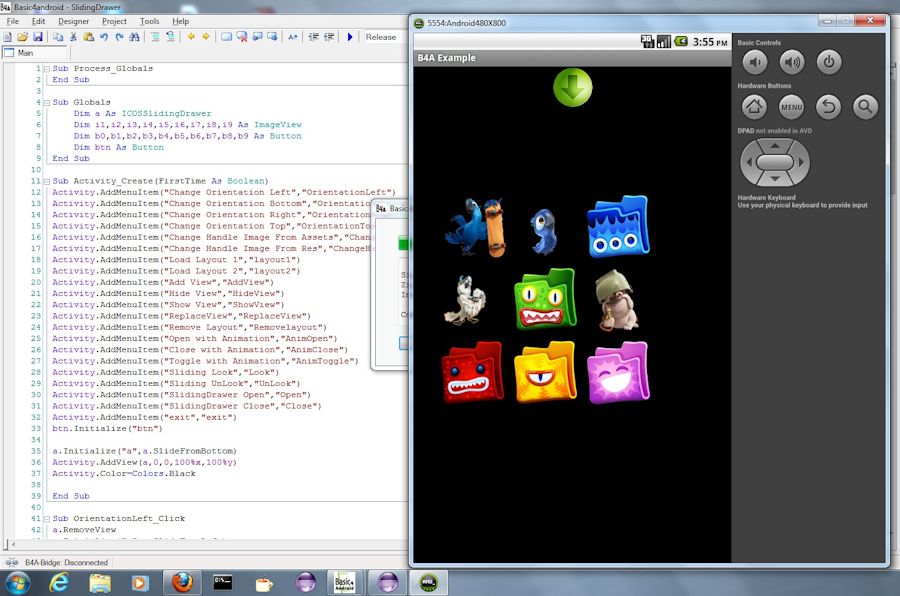Navigate forward with yellow right arrow

coord(205,37)
